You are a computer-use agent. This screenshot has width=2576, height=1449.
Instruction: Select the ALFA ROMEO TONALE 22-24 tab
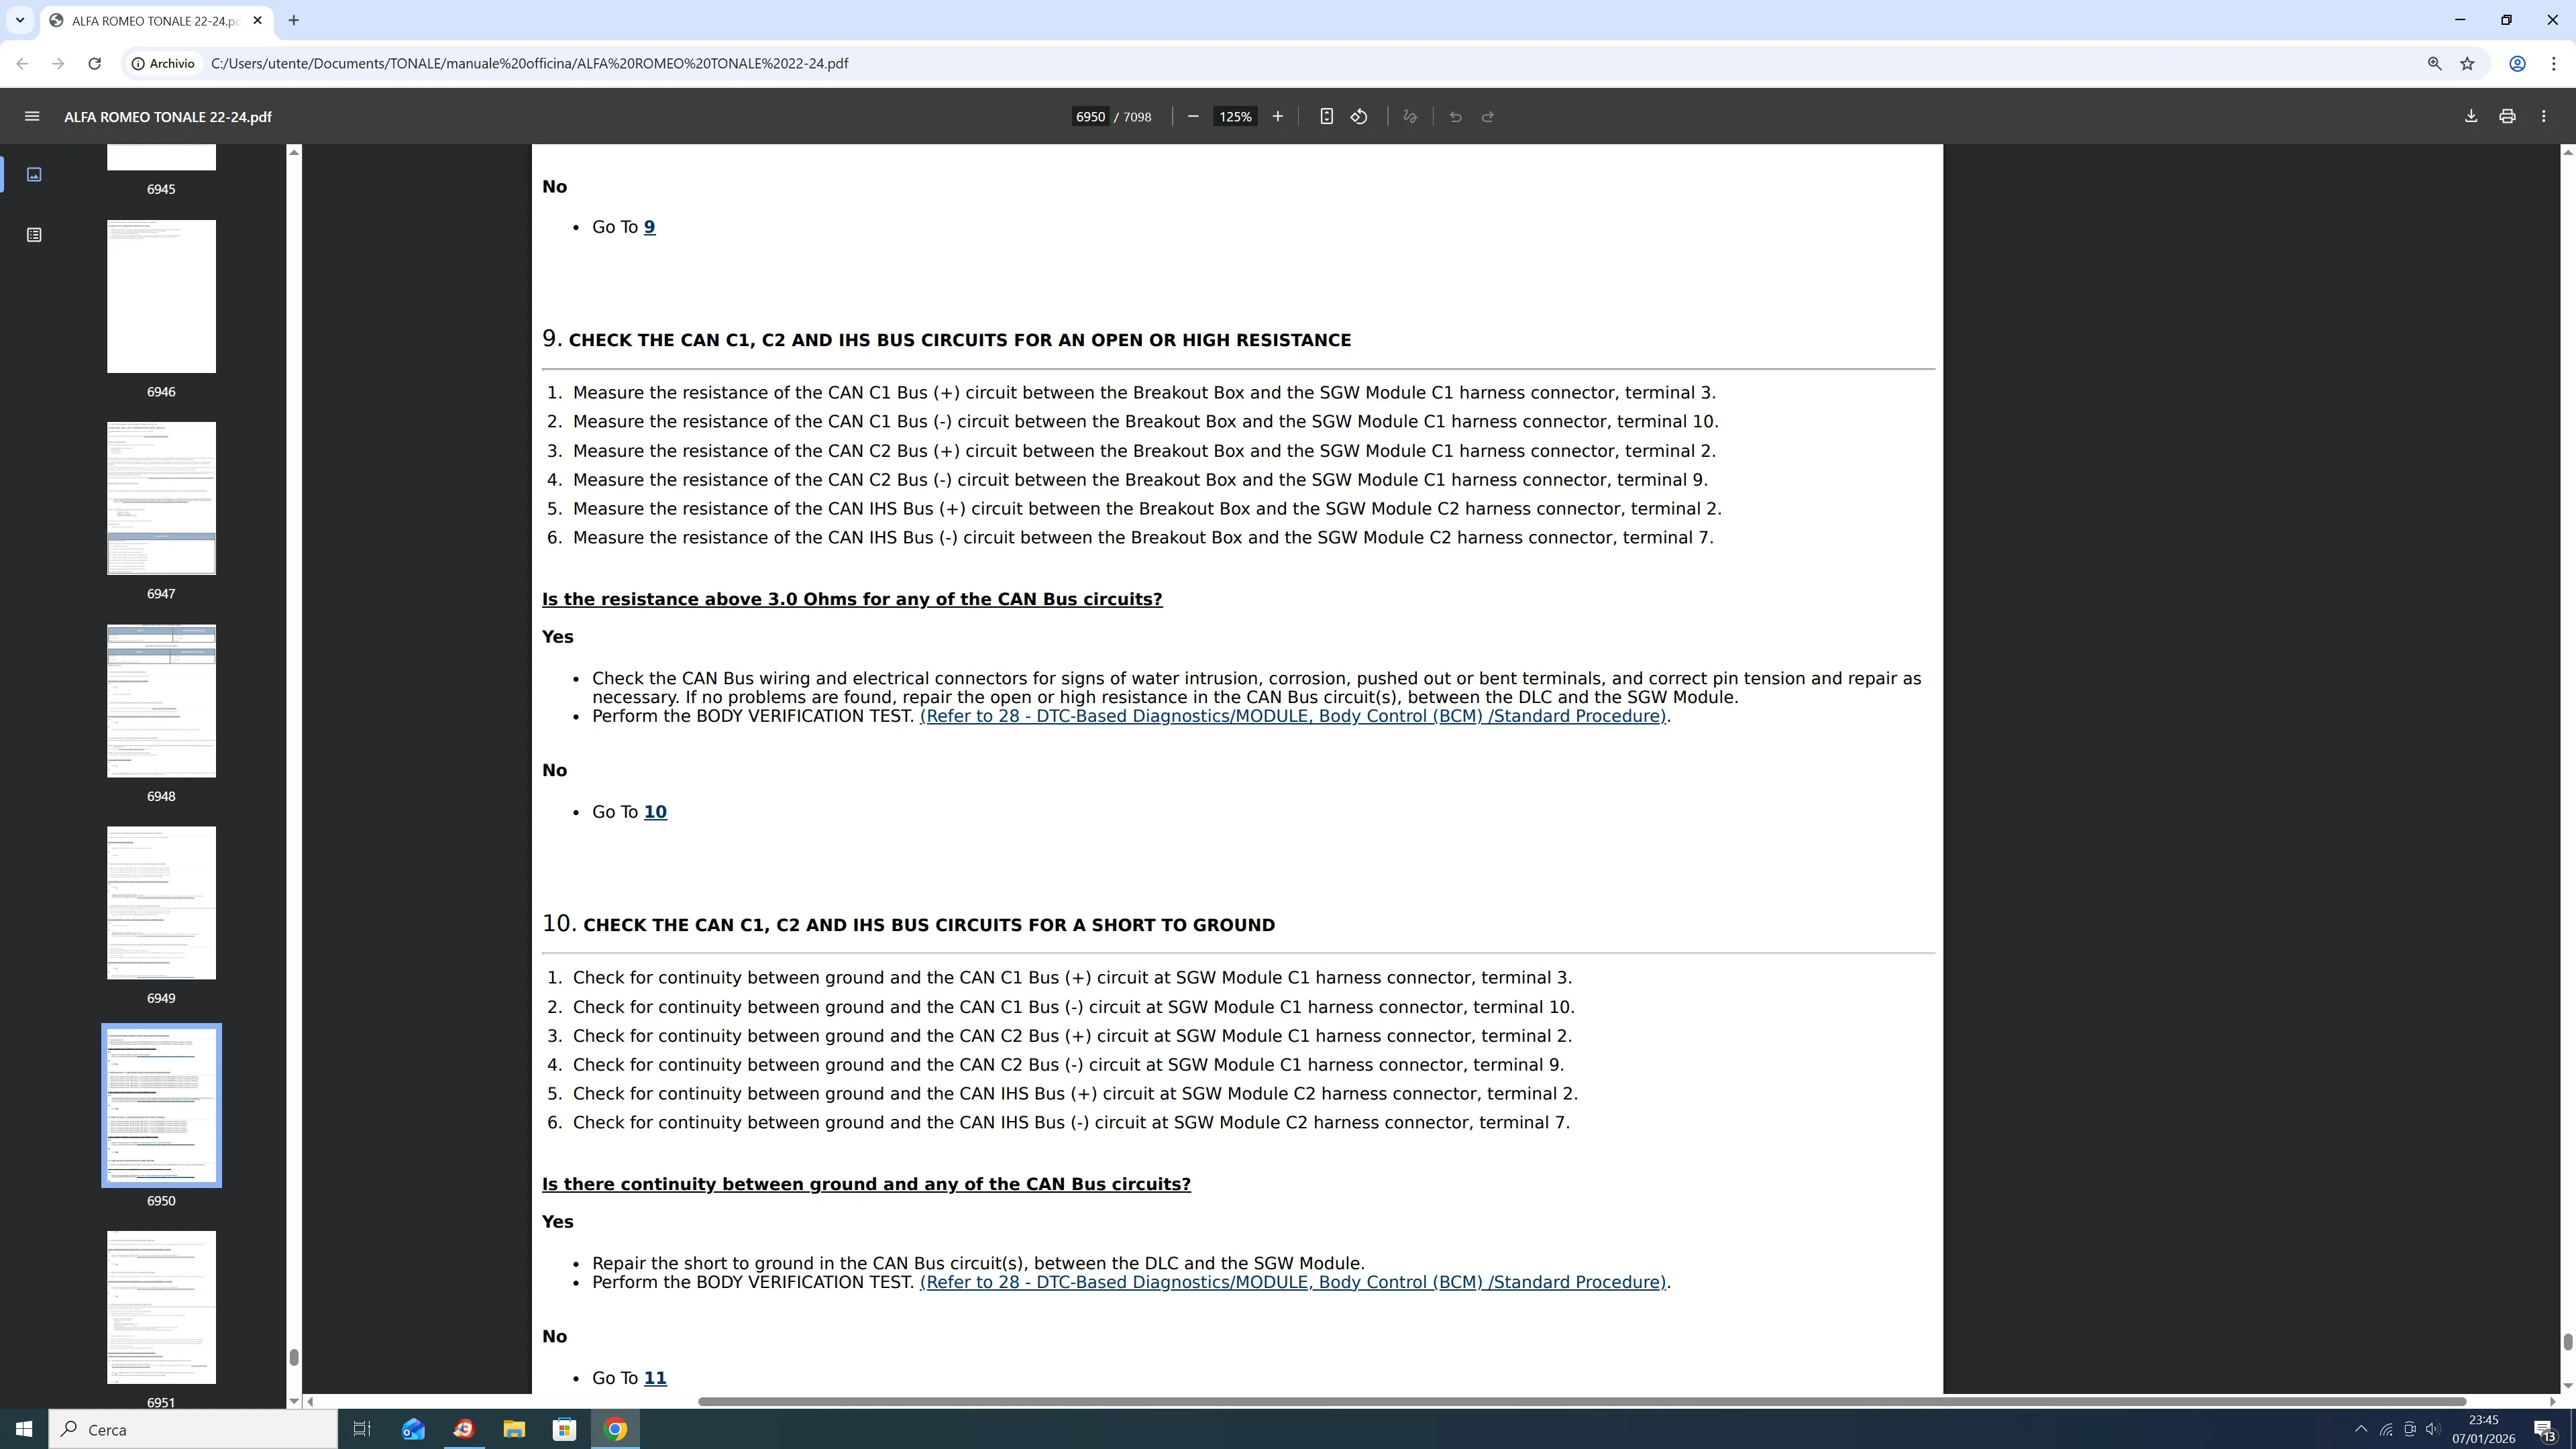click(x=156, y=21)
